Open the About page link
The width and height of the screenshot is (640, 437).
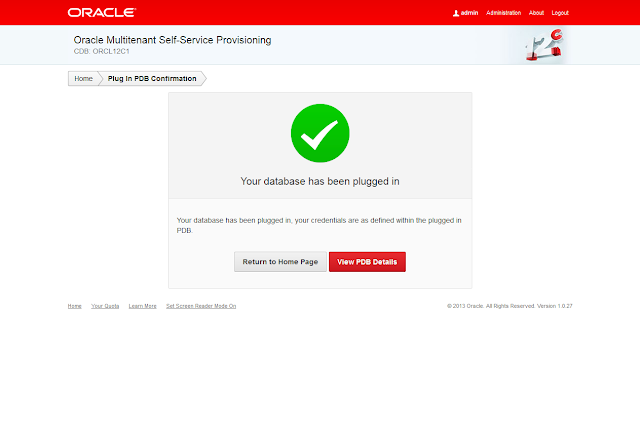[x=536, y=13]
